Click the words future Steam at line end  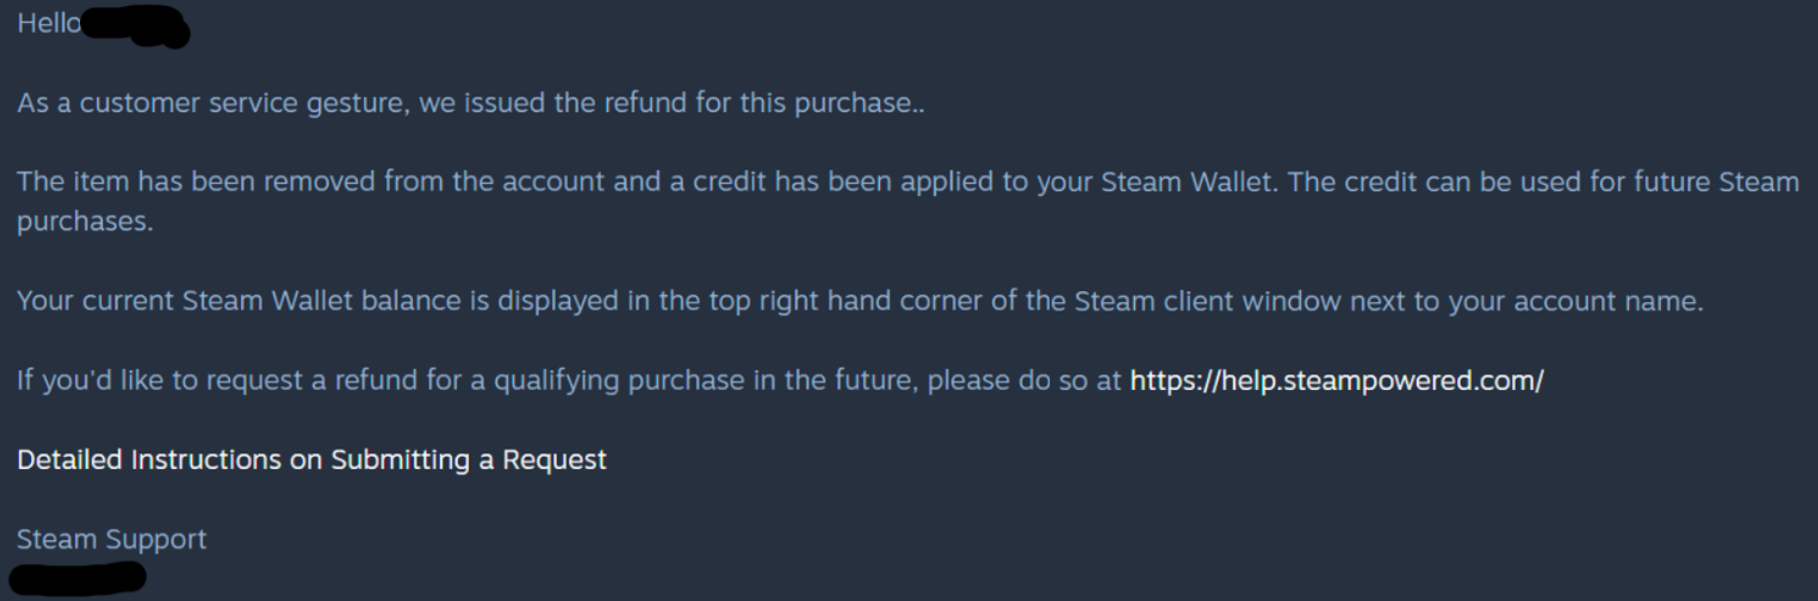click(x=1716, y=182)
